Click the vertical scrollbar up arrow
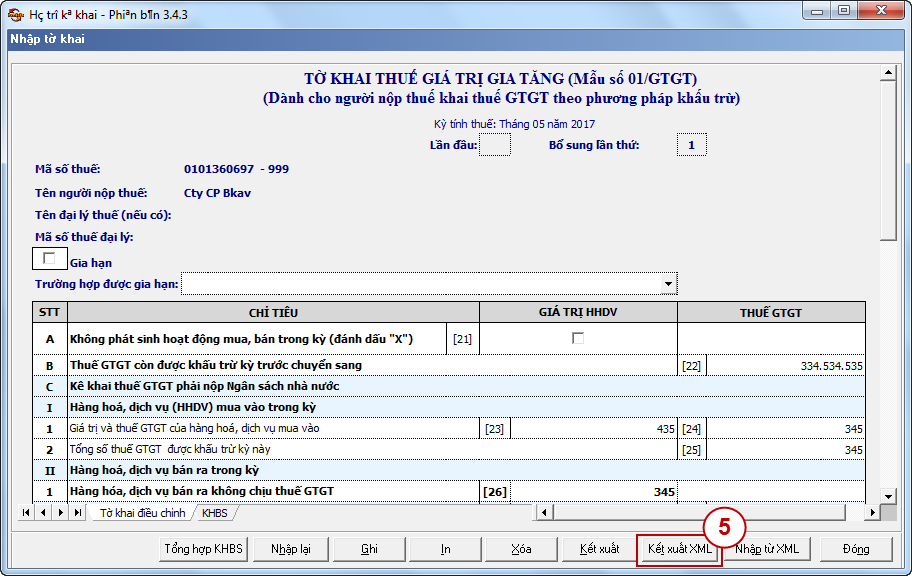912x576 pixels. point(887,73)
